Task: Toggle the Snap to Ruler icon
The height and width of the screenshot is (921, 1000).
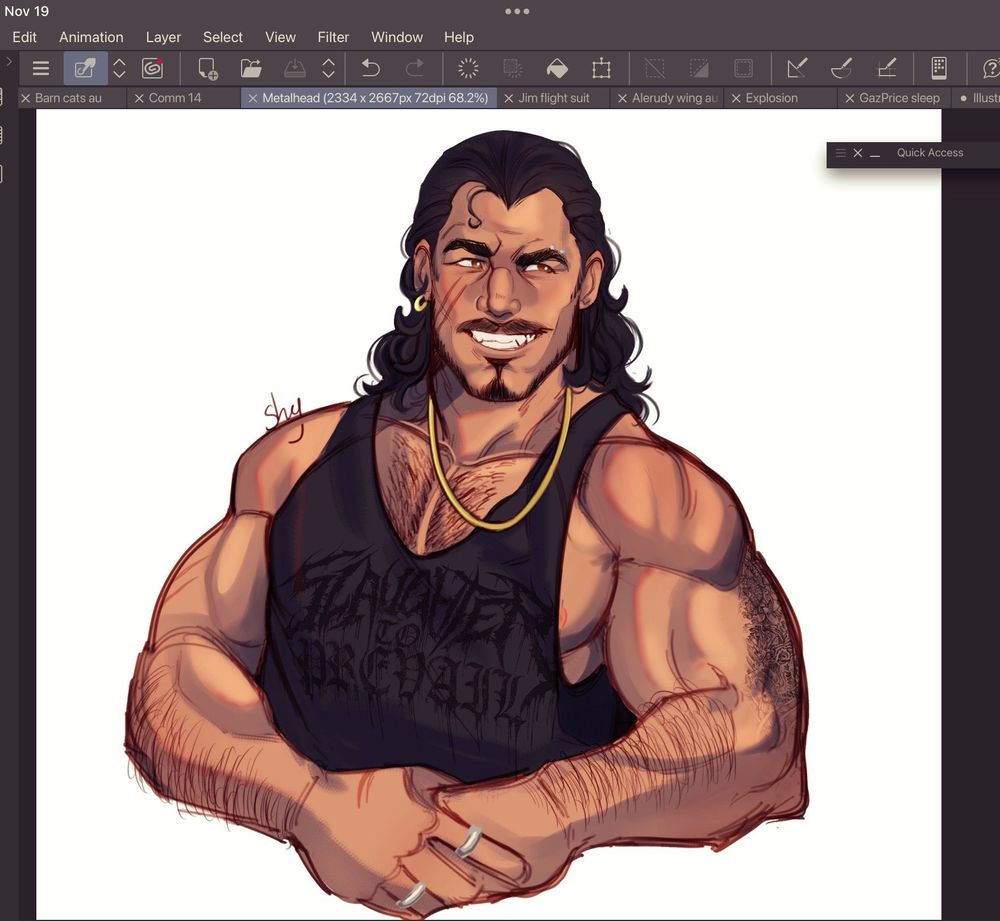Action: (x=797, y=68)
